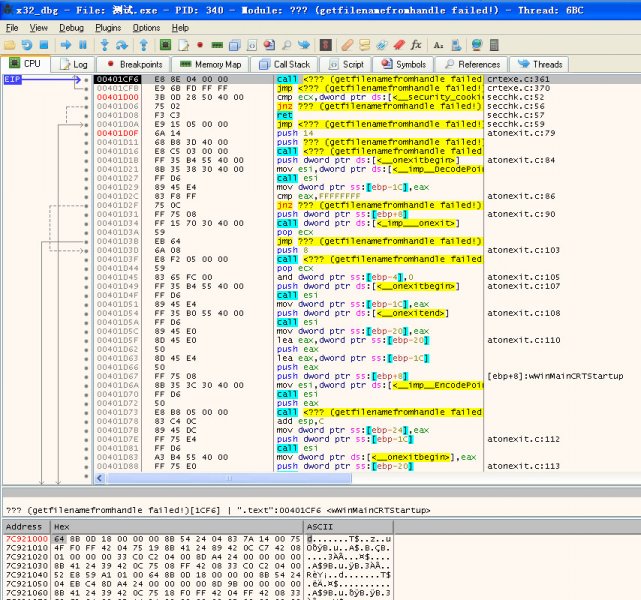Toggle breakpoint bullet at address 00401D1B
This screenshot has width=641, height=600.
click(86, 160)
